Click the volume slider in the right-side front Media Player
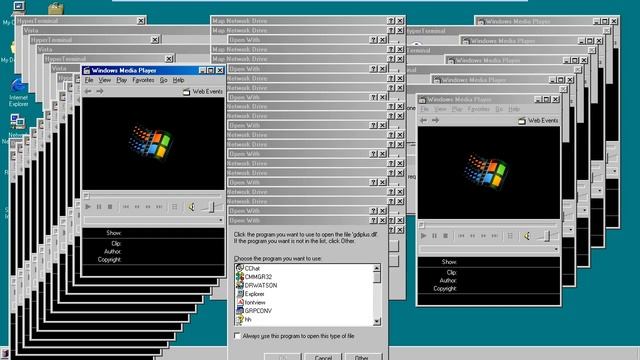This screenshot has height=360, width=640. point(547,236)
